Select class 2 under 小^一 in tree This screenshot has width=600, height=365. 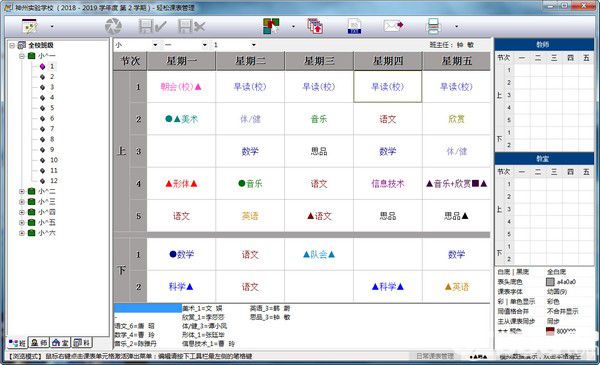pyautogui.click(x=52, y=77)
